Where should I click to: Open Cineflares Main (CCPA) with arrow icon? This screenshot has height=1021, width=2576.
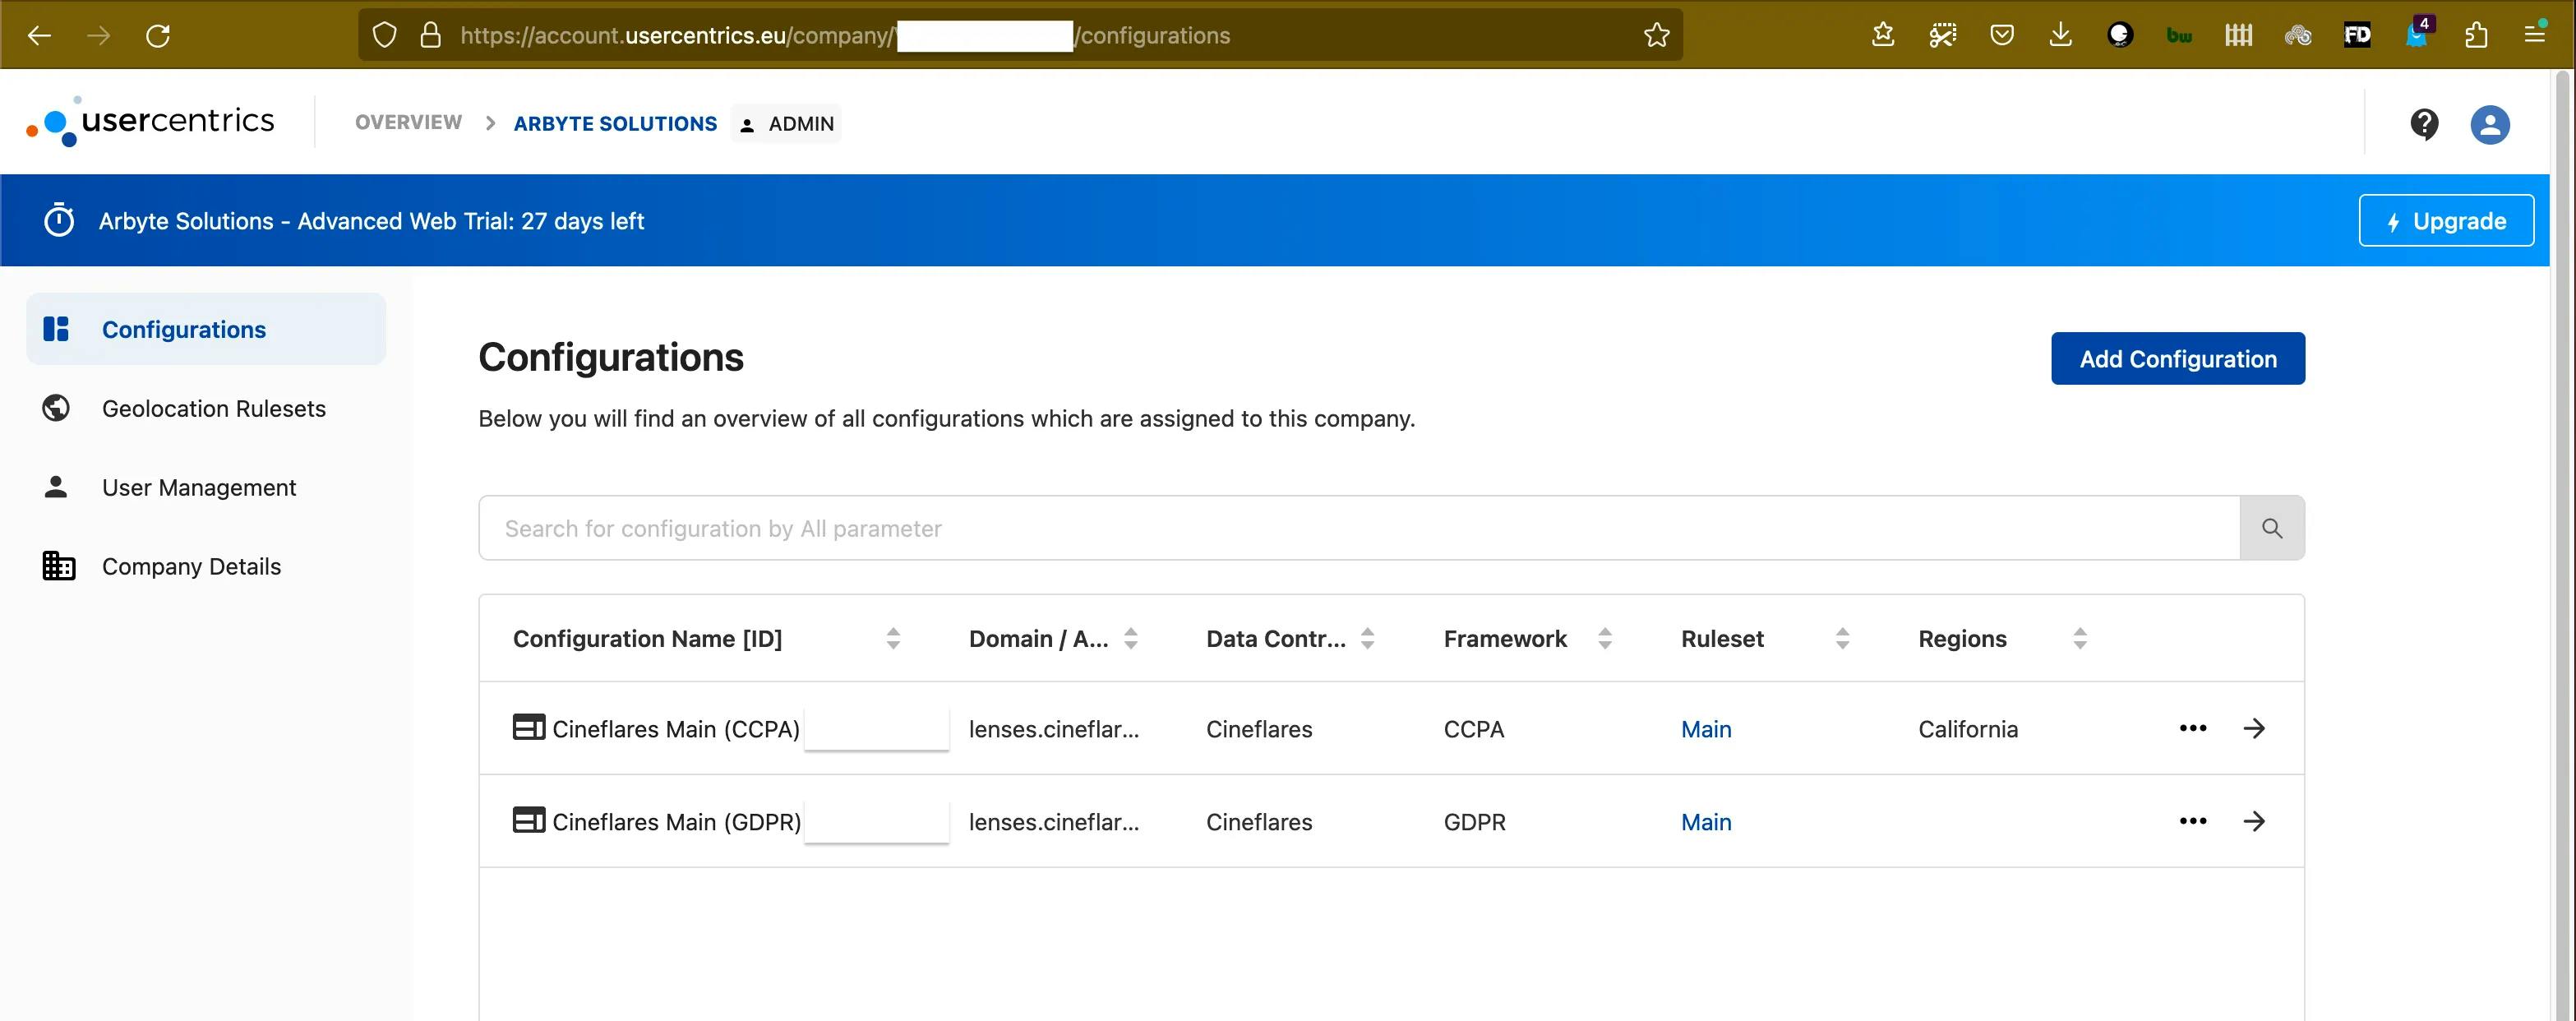click(x=2253, y=728)
